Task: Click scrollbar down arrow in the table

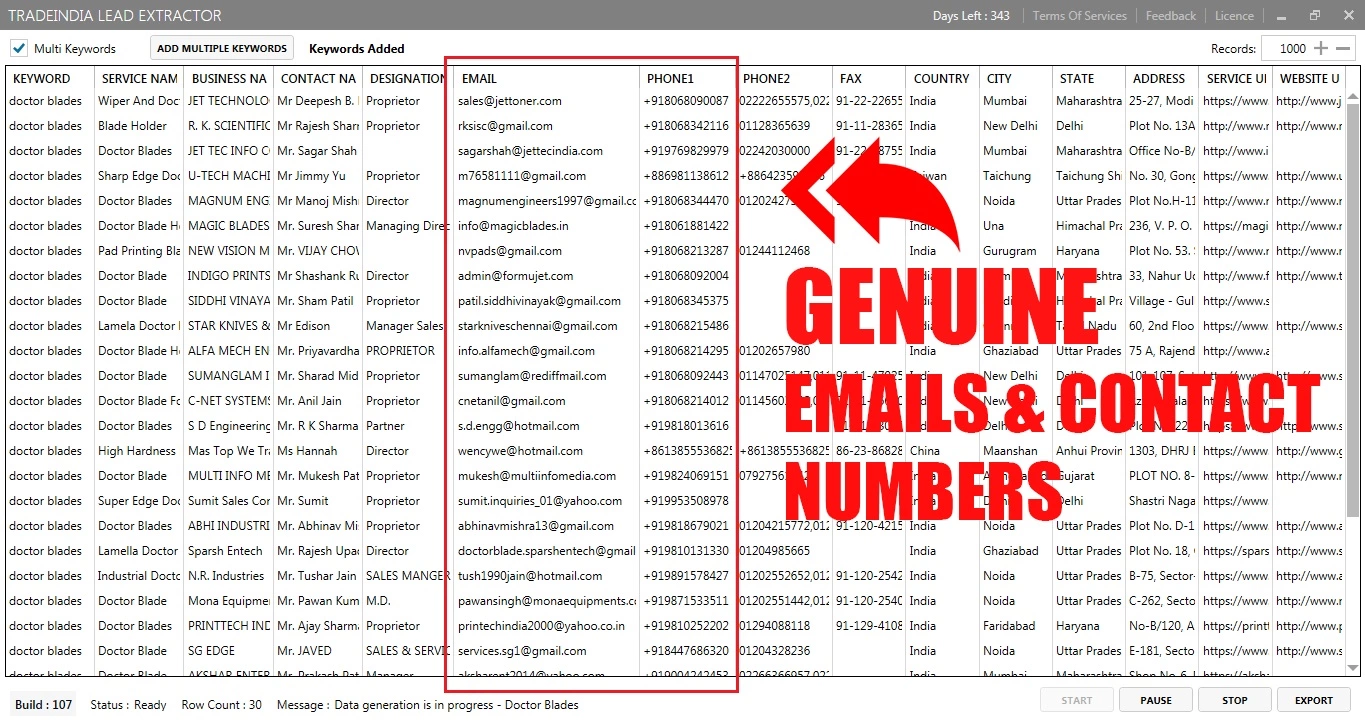Action: point(1353,669)
